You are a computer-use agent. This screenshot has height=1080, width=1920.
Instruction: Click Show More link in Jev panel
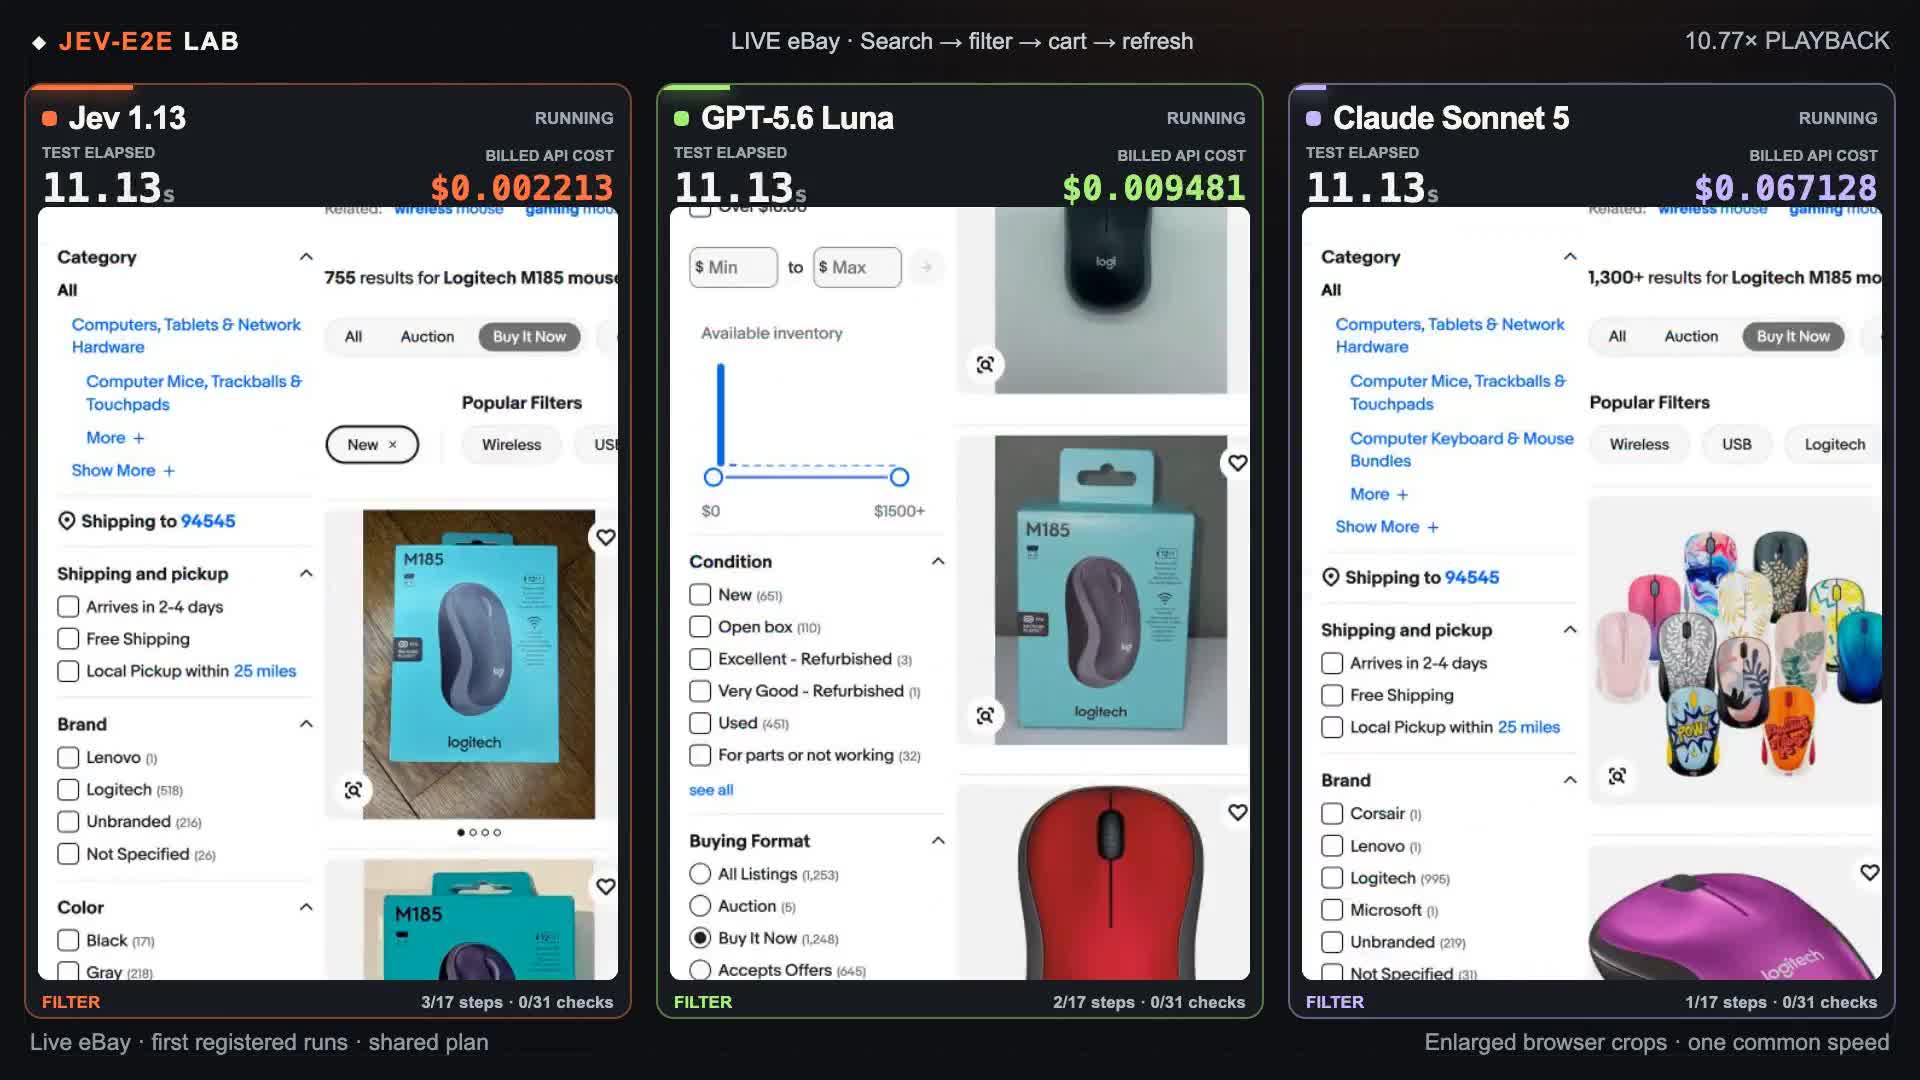click(x=113, y=470)
